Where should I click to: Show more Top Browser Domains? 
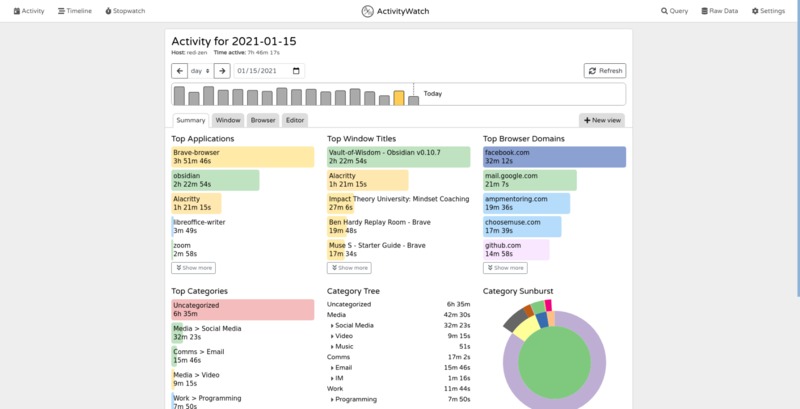tap(505, 268)
